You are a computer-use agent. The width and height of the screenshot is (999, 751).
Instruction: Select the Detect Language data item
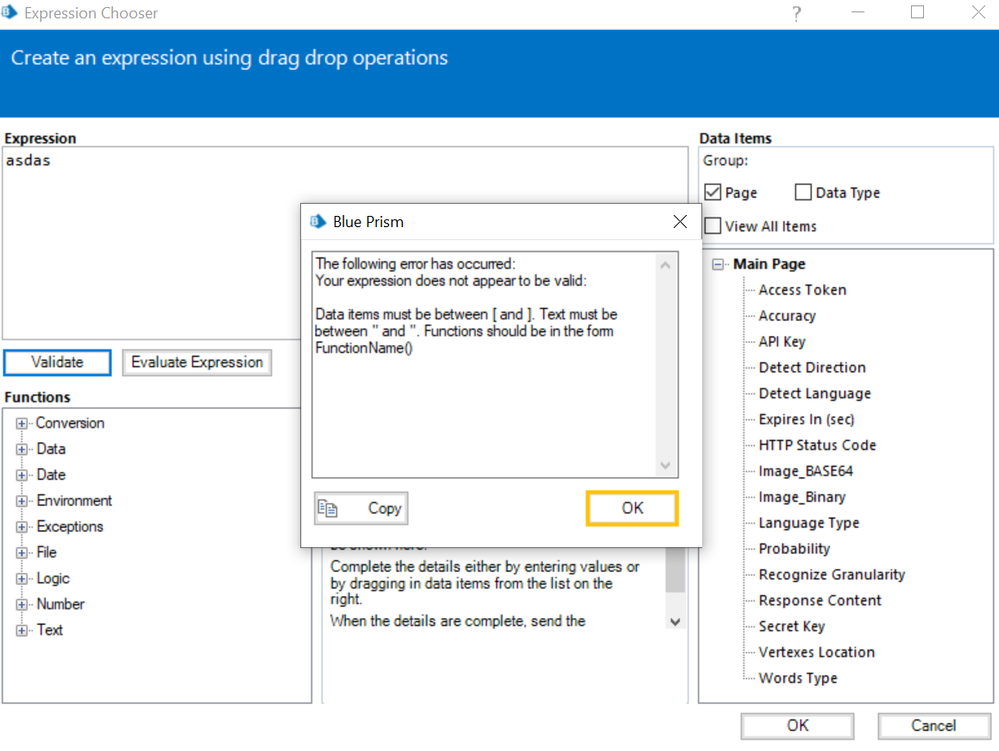coord(814,394)
